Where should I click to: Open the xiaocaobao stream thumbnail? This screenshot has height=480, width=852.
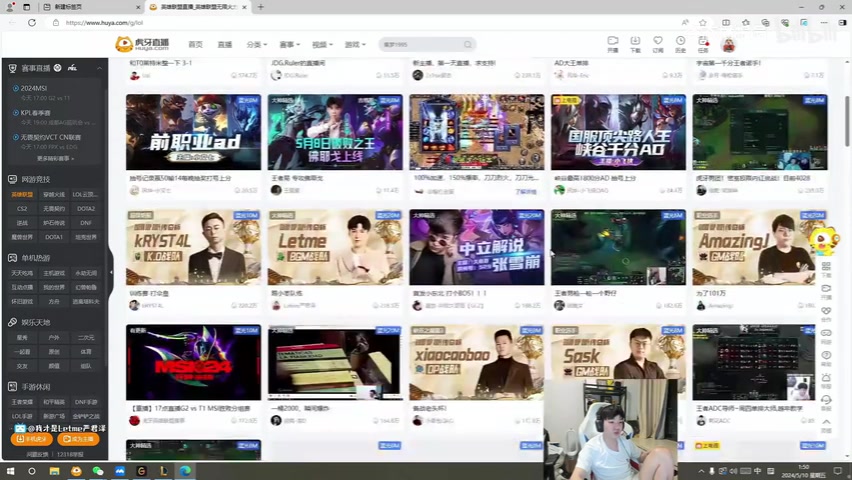pos(477,363)
